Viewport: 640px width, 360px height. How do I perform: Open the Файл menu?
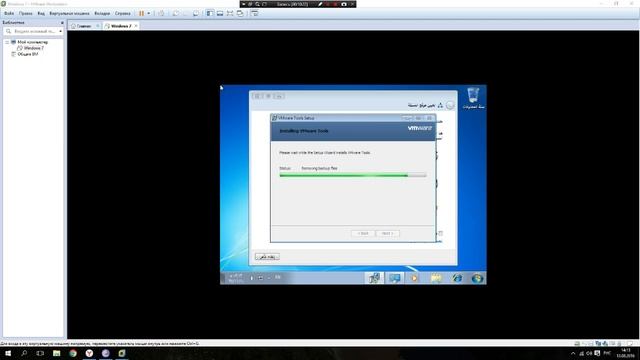click(x=9, y=13)
